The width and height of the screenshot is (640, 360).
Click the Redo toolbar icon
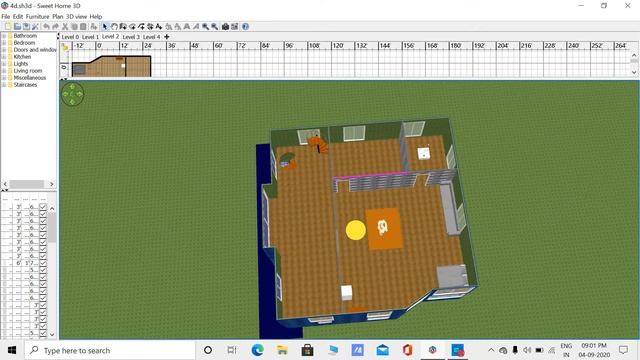(56, 27)
